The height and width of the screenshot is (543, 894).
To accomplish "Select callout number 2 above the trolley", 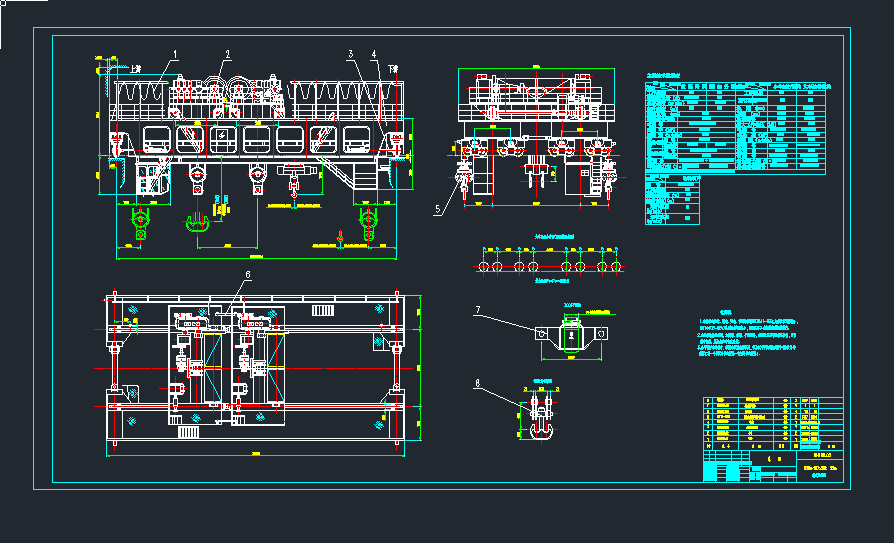I will pyautogui.click(x=227, y=55).
